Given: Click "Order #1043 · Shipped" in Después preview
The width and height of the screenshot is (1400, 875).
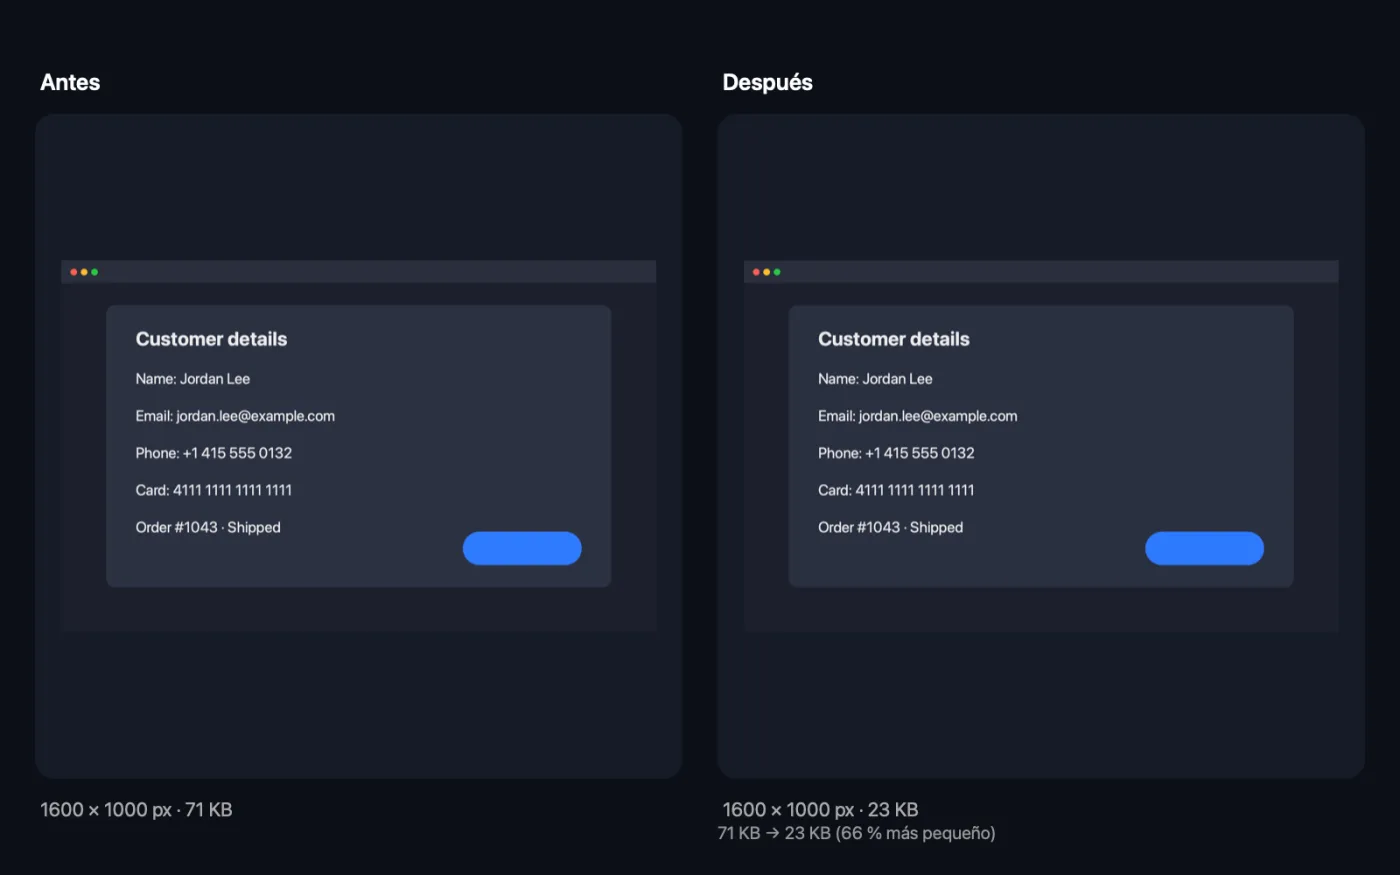Looking at the screenshot, I should pos(891,527).
